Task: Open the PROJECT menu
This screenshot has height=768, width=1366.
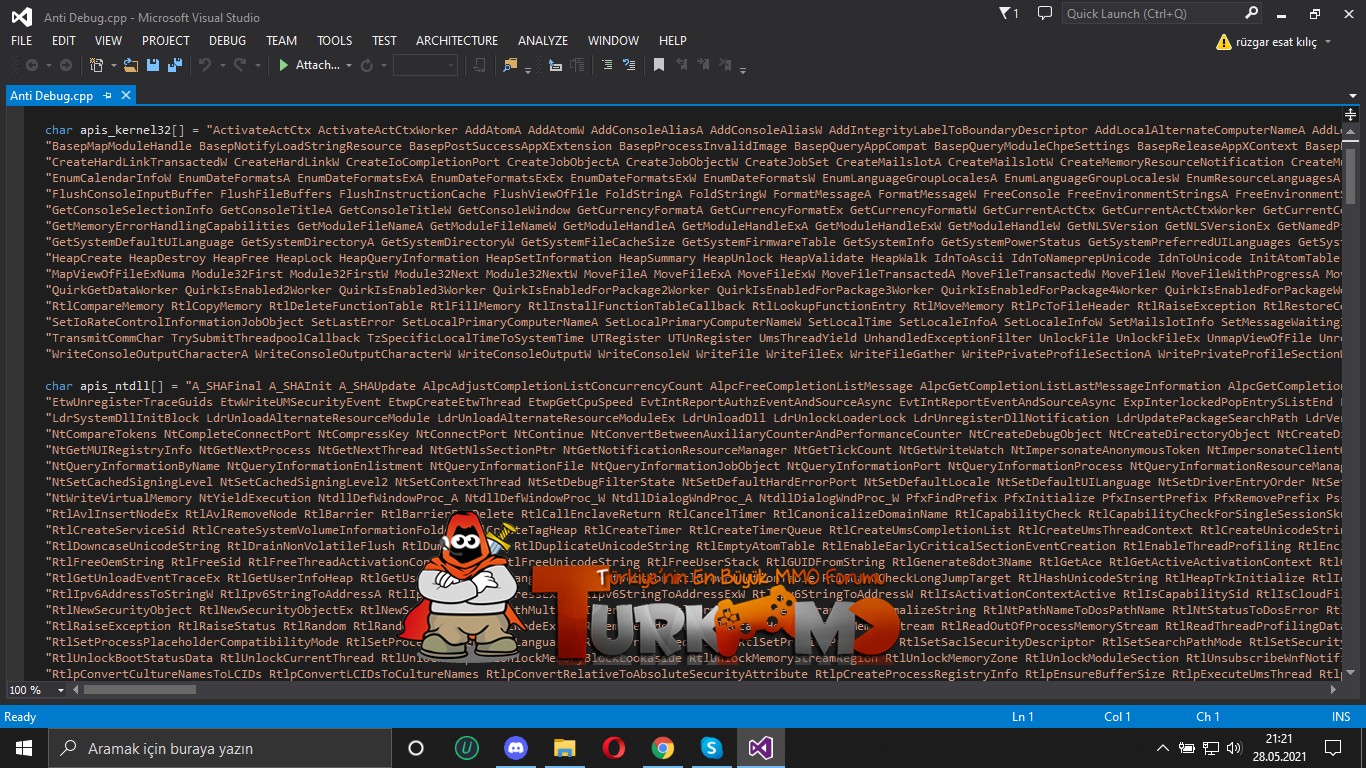Action: point(166,41)
